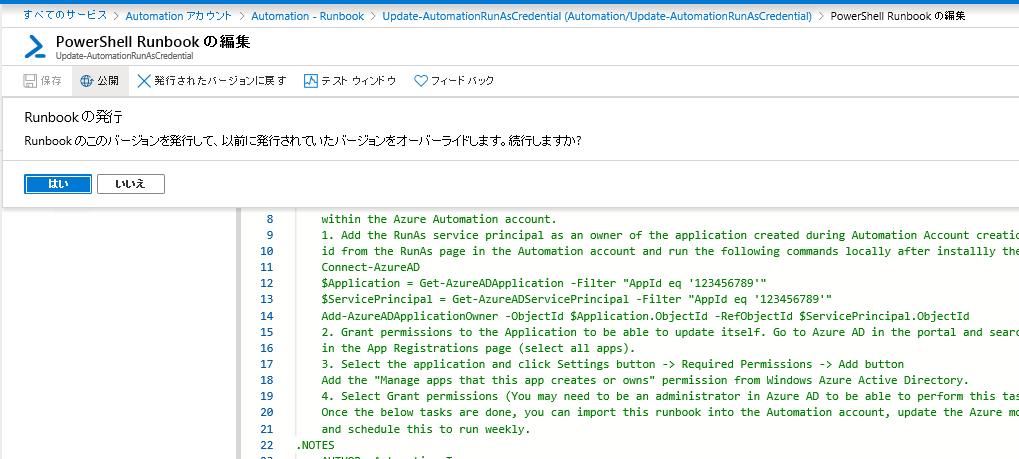1019x459 pixels.
Task: Click 'id from the RunAs page' line
Action: [670, 251]
